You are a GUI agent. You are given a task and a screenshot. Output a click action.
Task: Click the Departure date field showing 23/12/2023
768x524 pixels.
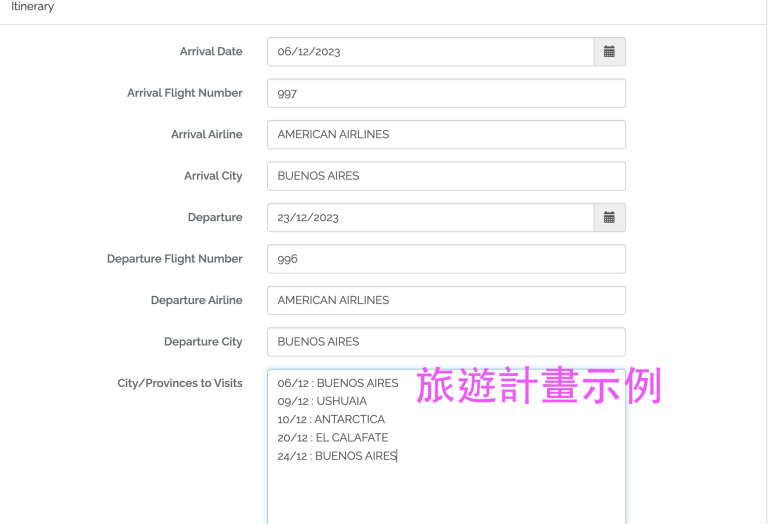431,217
